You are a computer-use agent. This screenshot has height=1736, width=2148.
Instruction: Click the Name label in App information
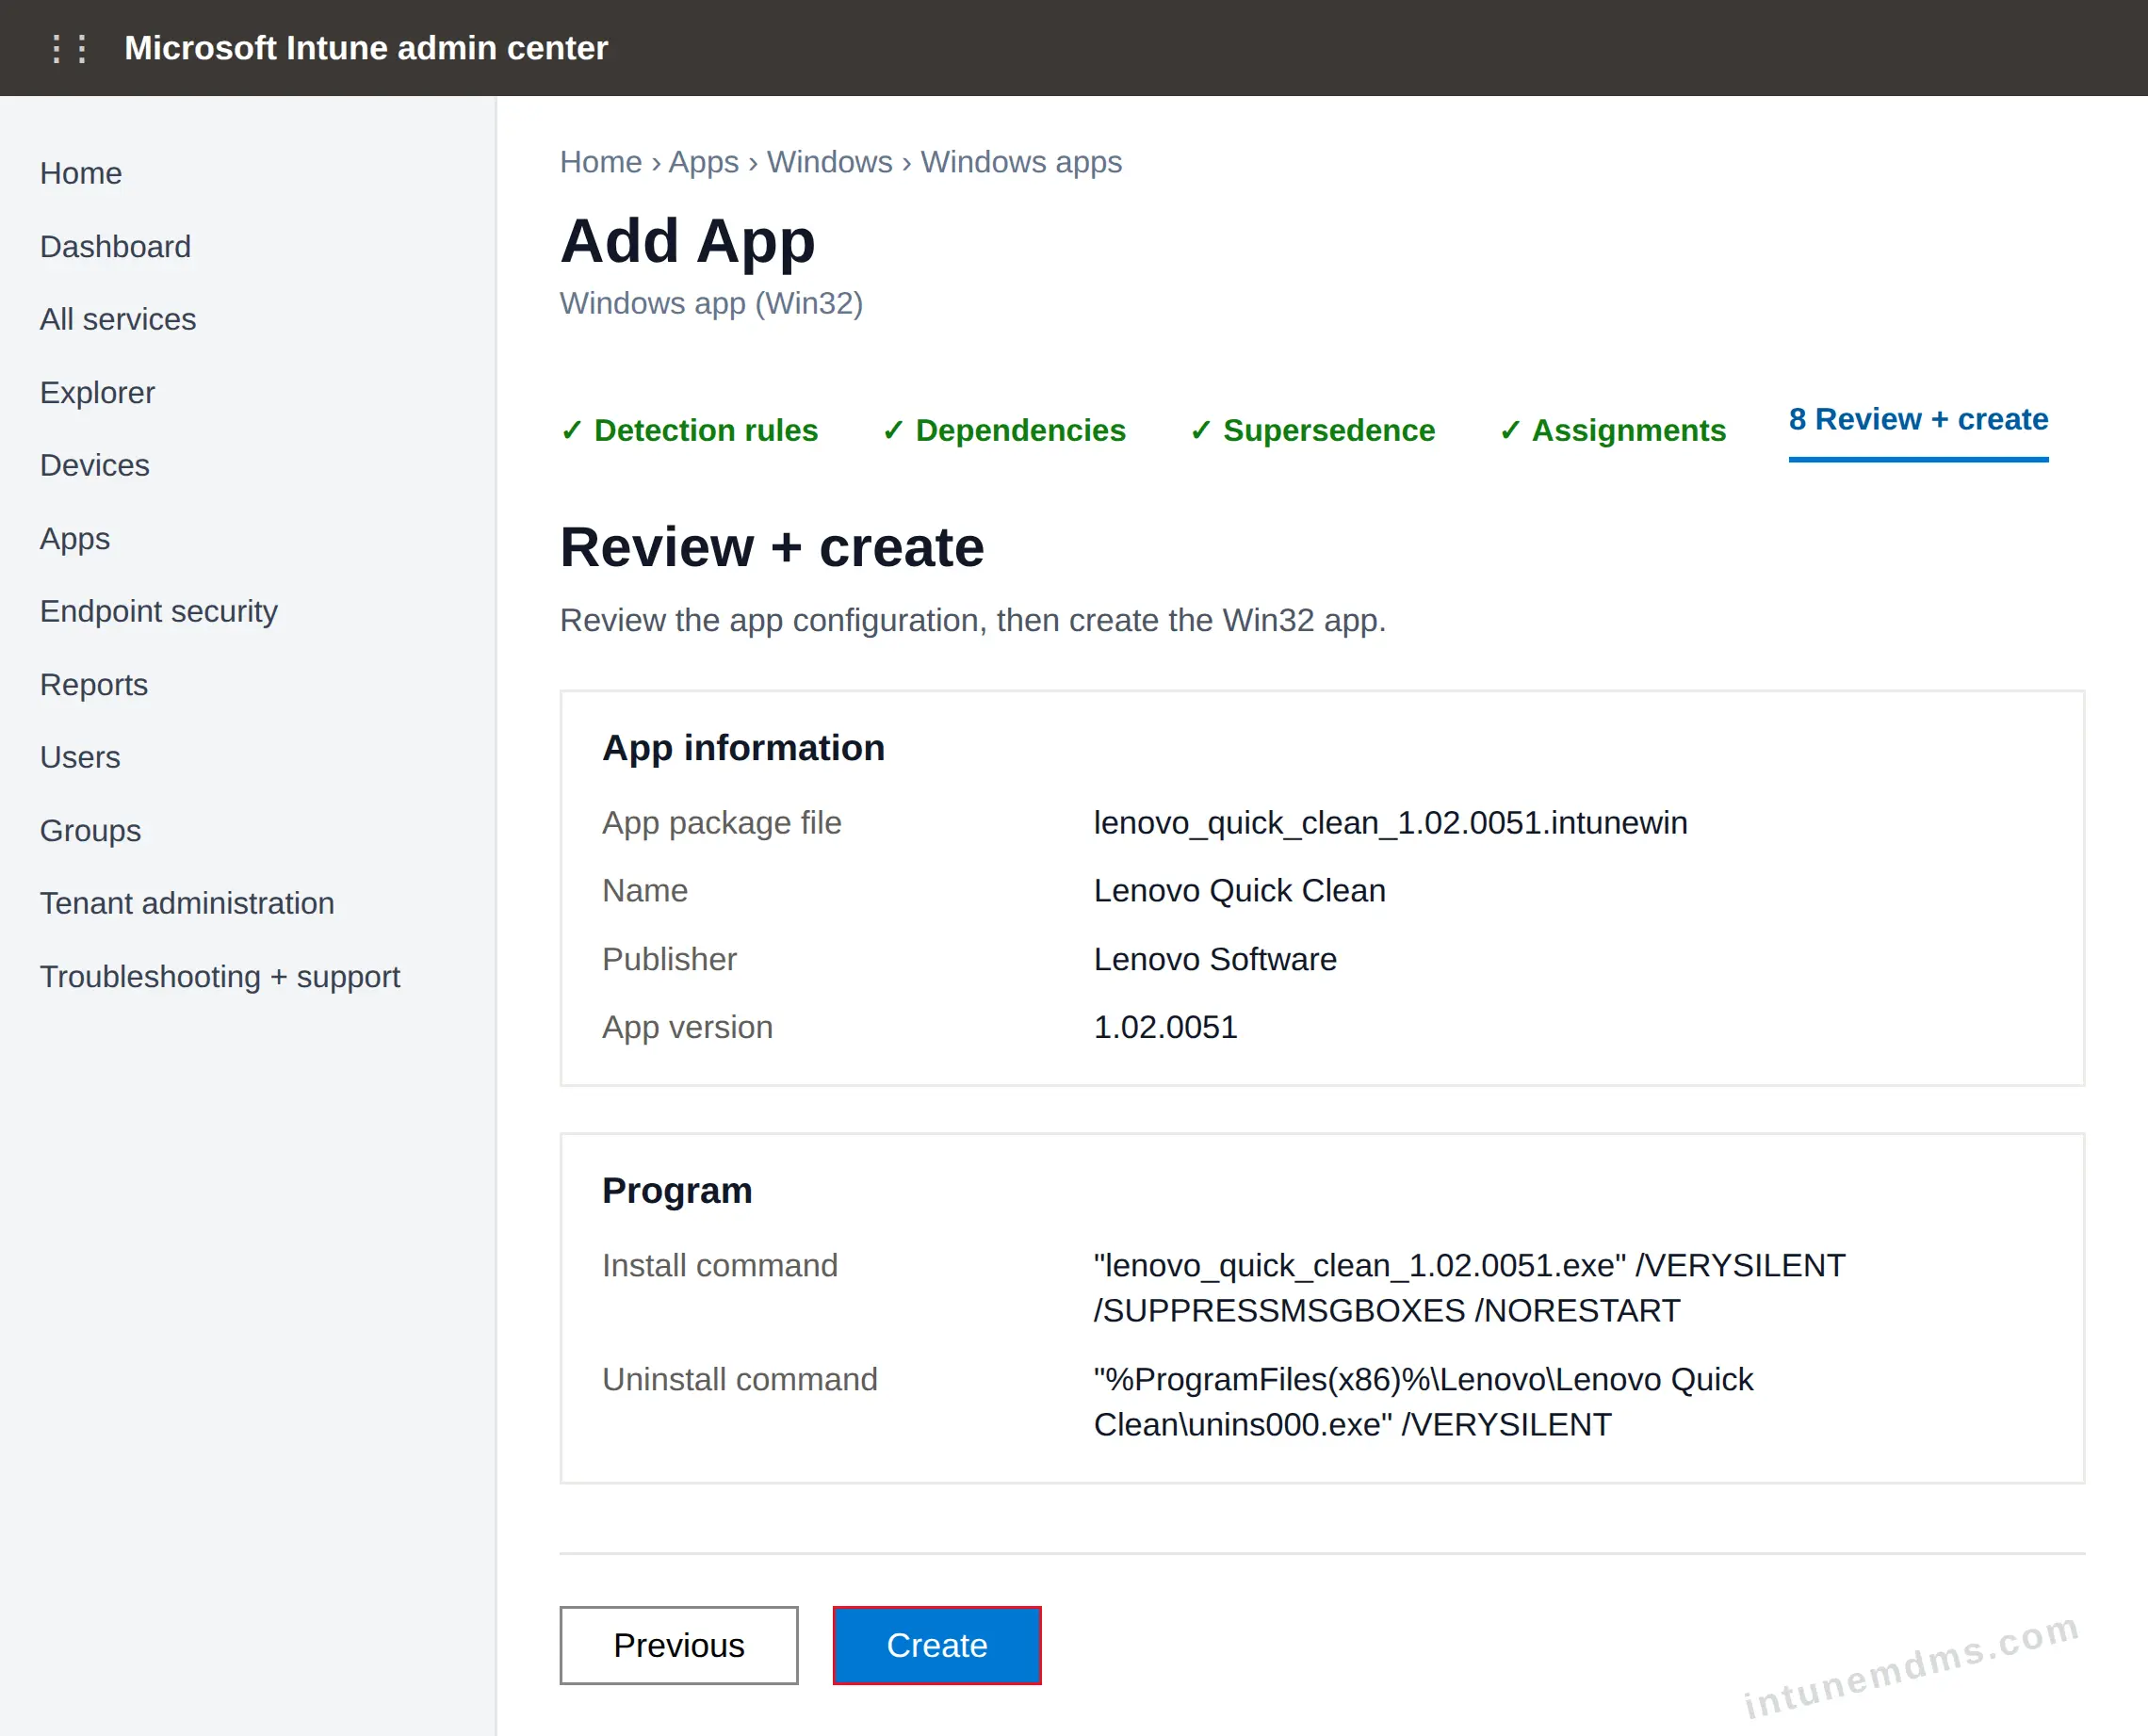[x=644, y=890]
